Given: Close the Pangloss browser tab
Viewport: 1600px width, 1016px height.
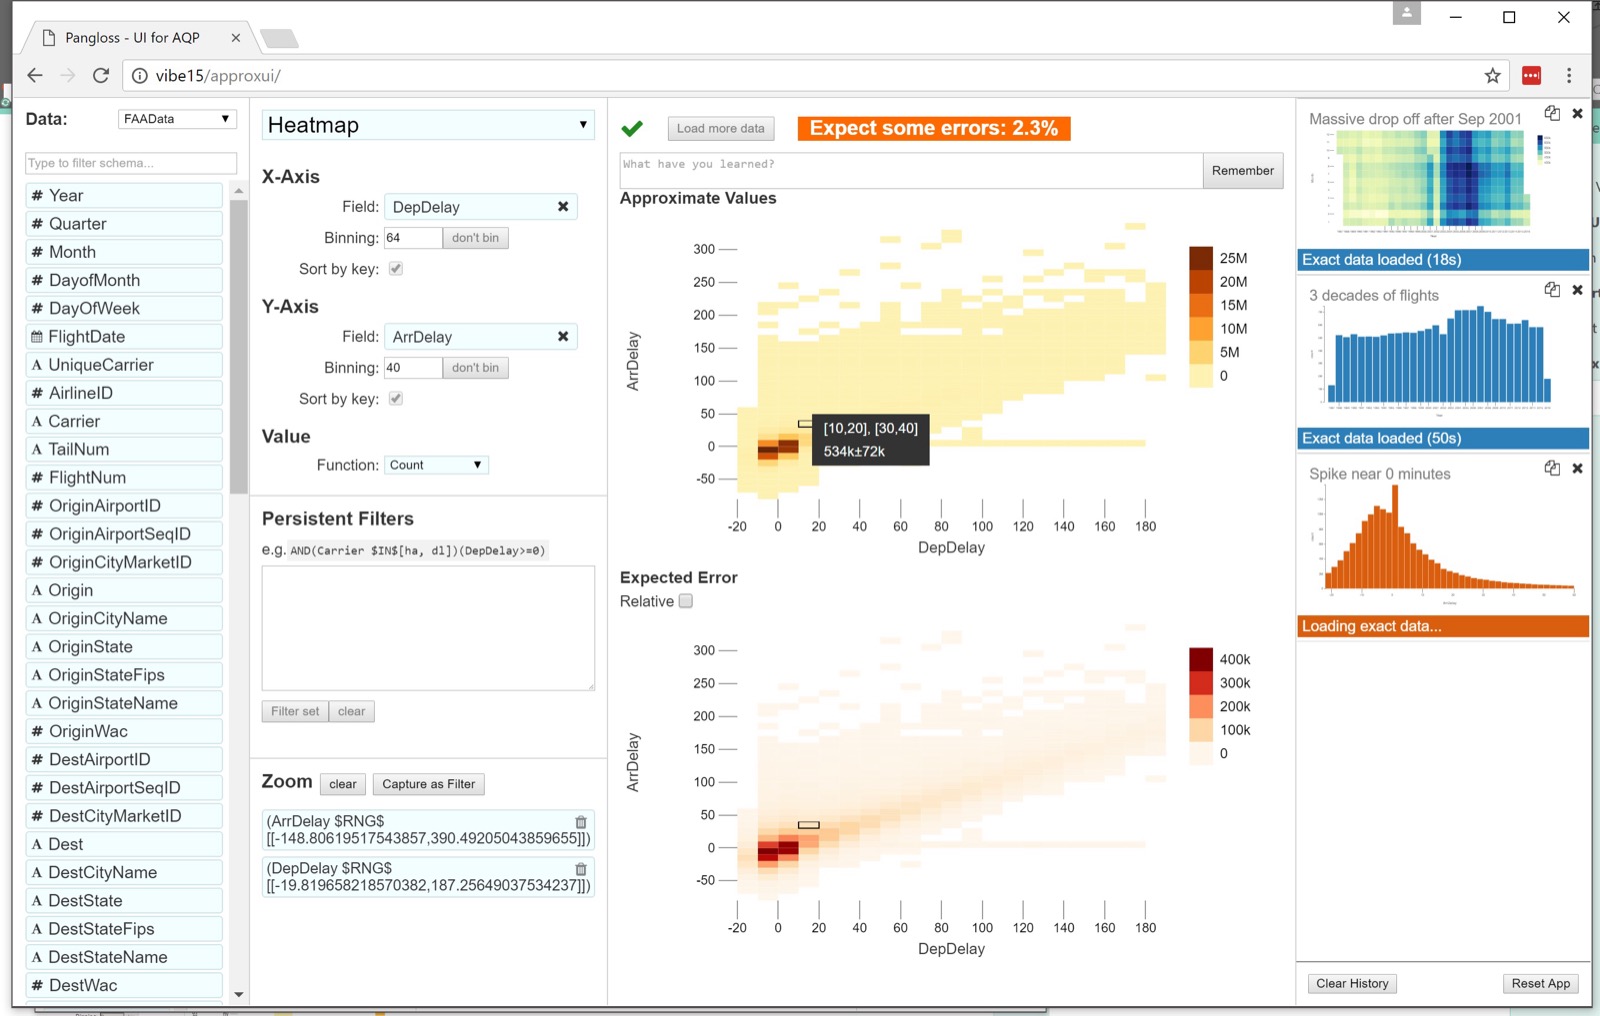Looking at the screenshot, I should (x=236, y=38).
